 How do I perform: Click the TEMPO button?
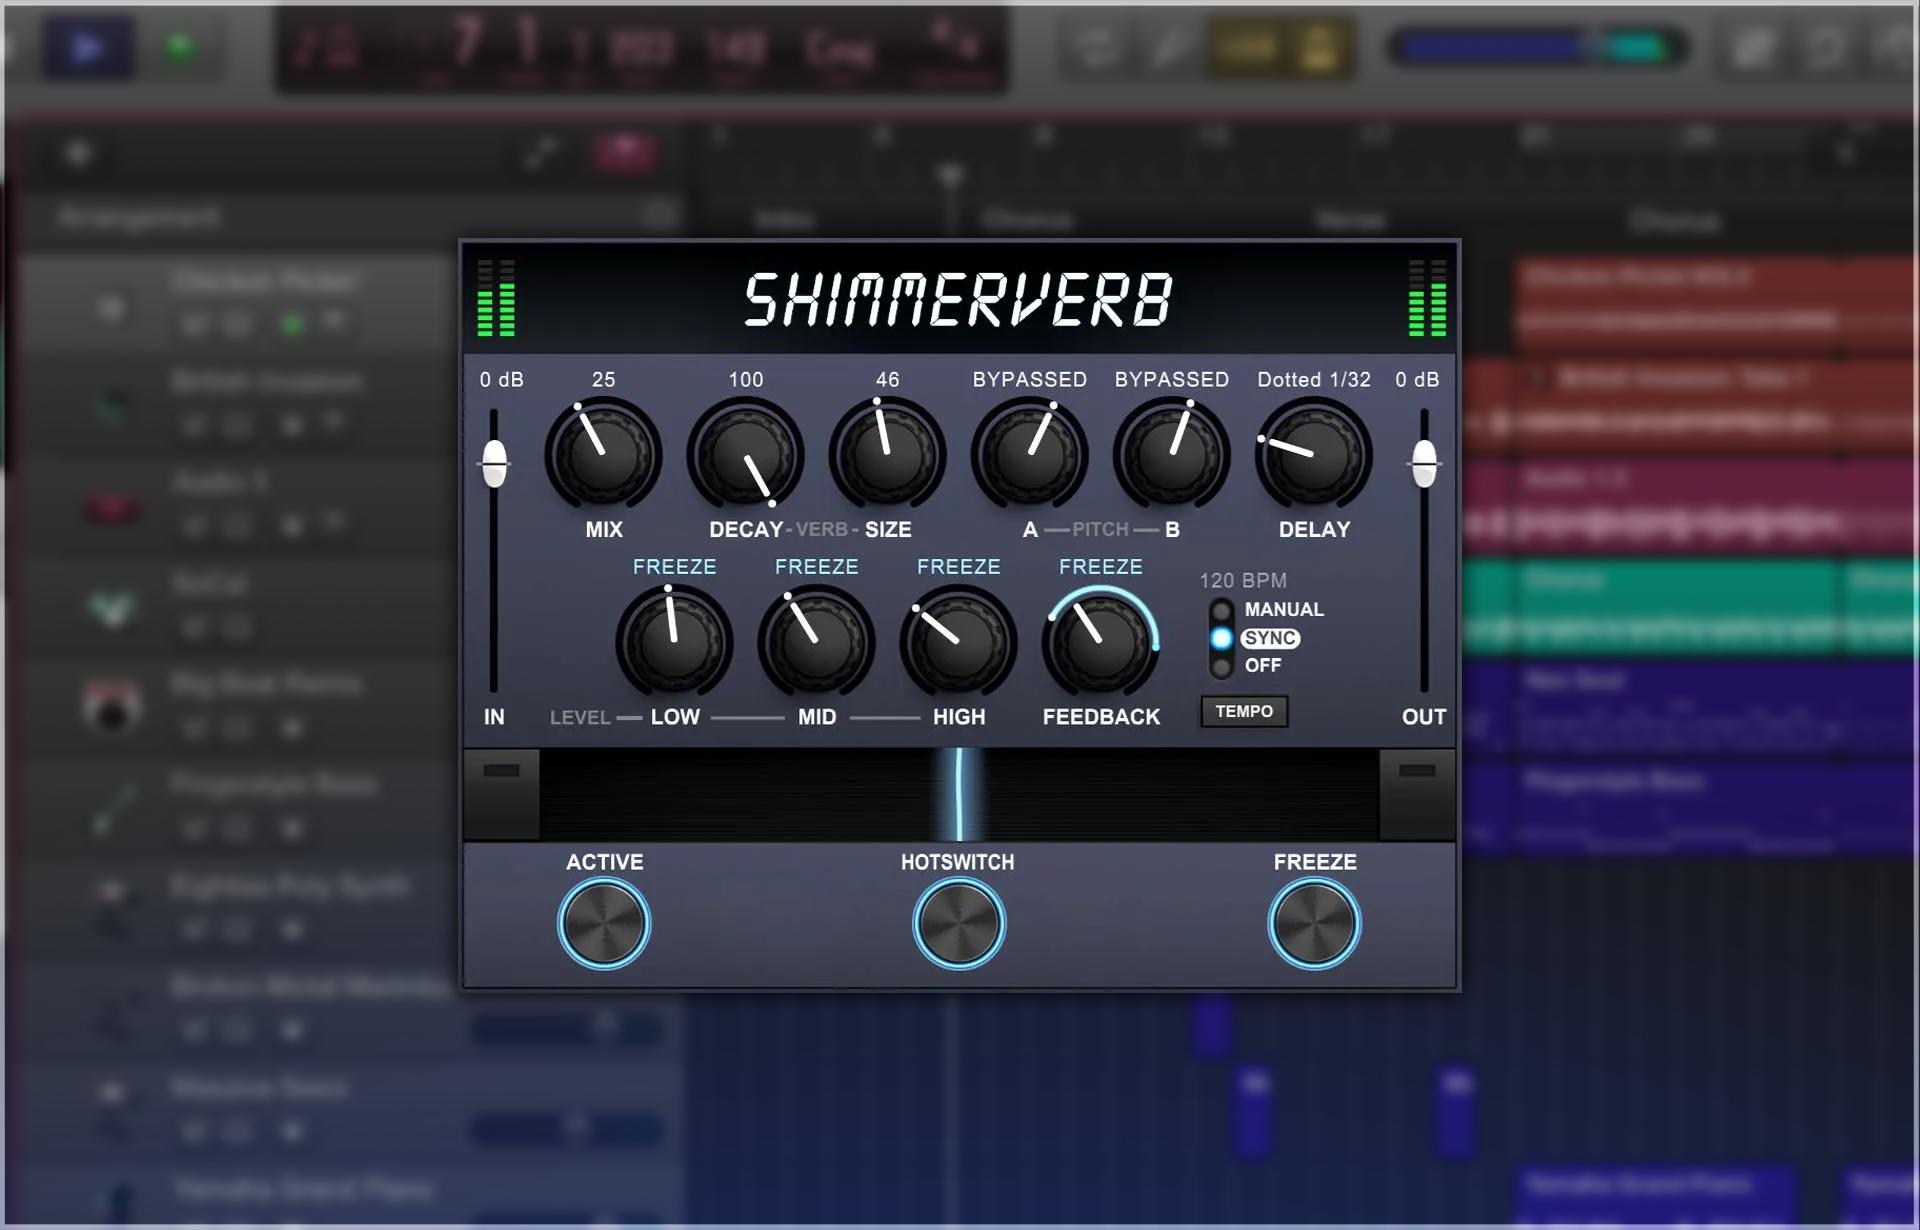tap(1244, 711)
